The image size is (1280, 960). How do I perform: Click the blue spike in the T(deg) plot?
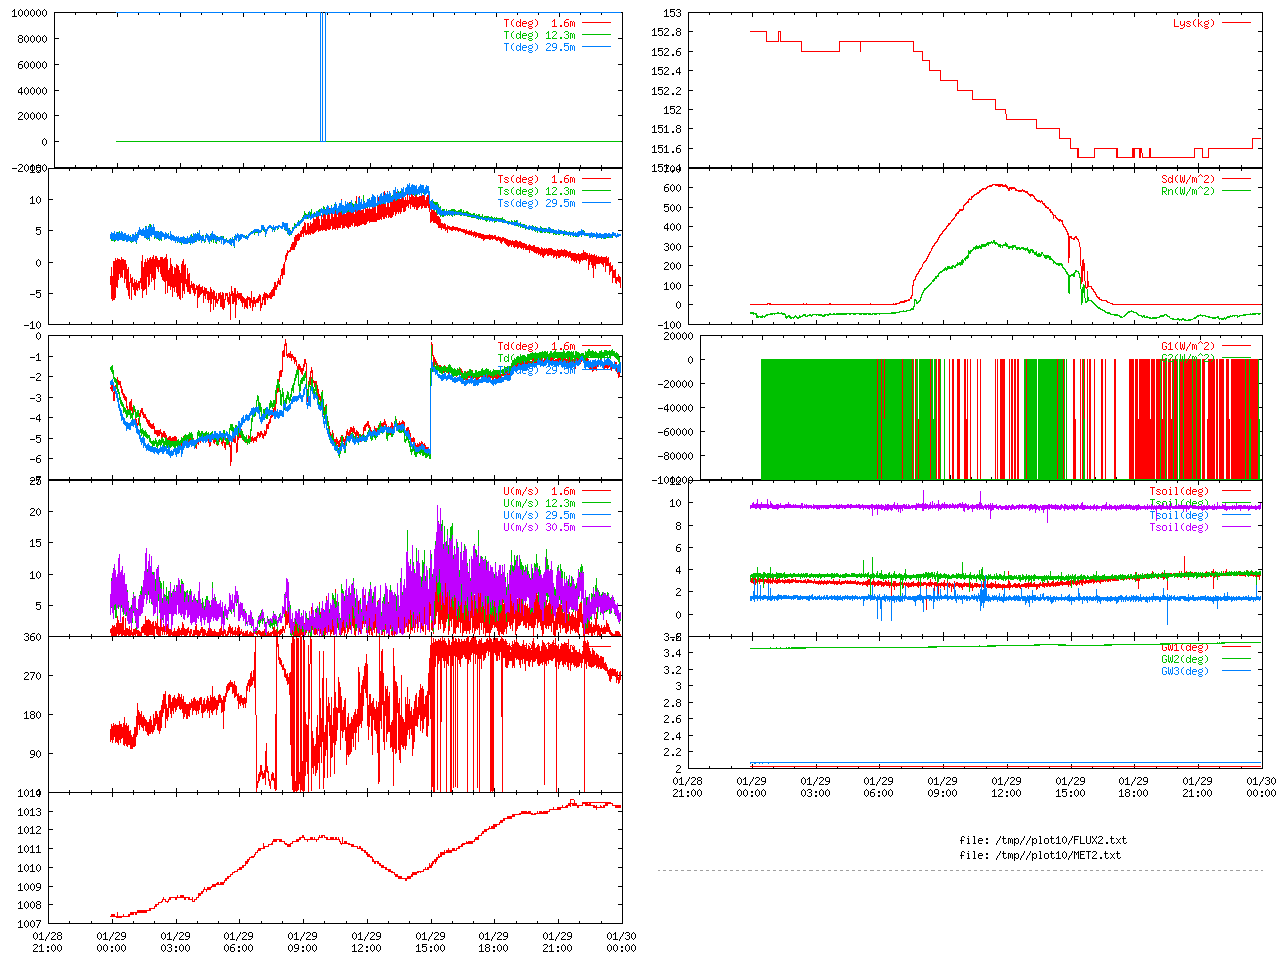(322, 77)
